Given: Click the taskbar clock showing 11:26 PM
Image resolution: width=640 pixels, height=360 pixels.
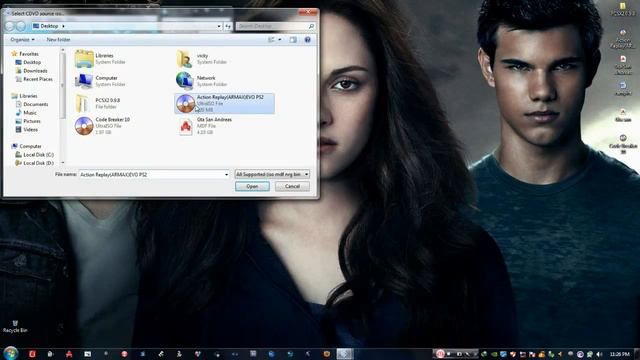Looking at the screenshot, I should coord(620,354).
